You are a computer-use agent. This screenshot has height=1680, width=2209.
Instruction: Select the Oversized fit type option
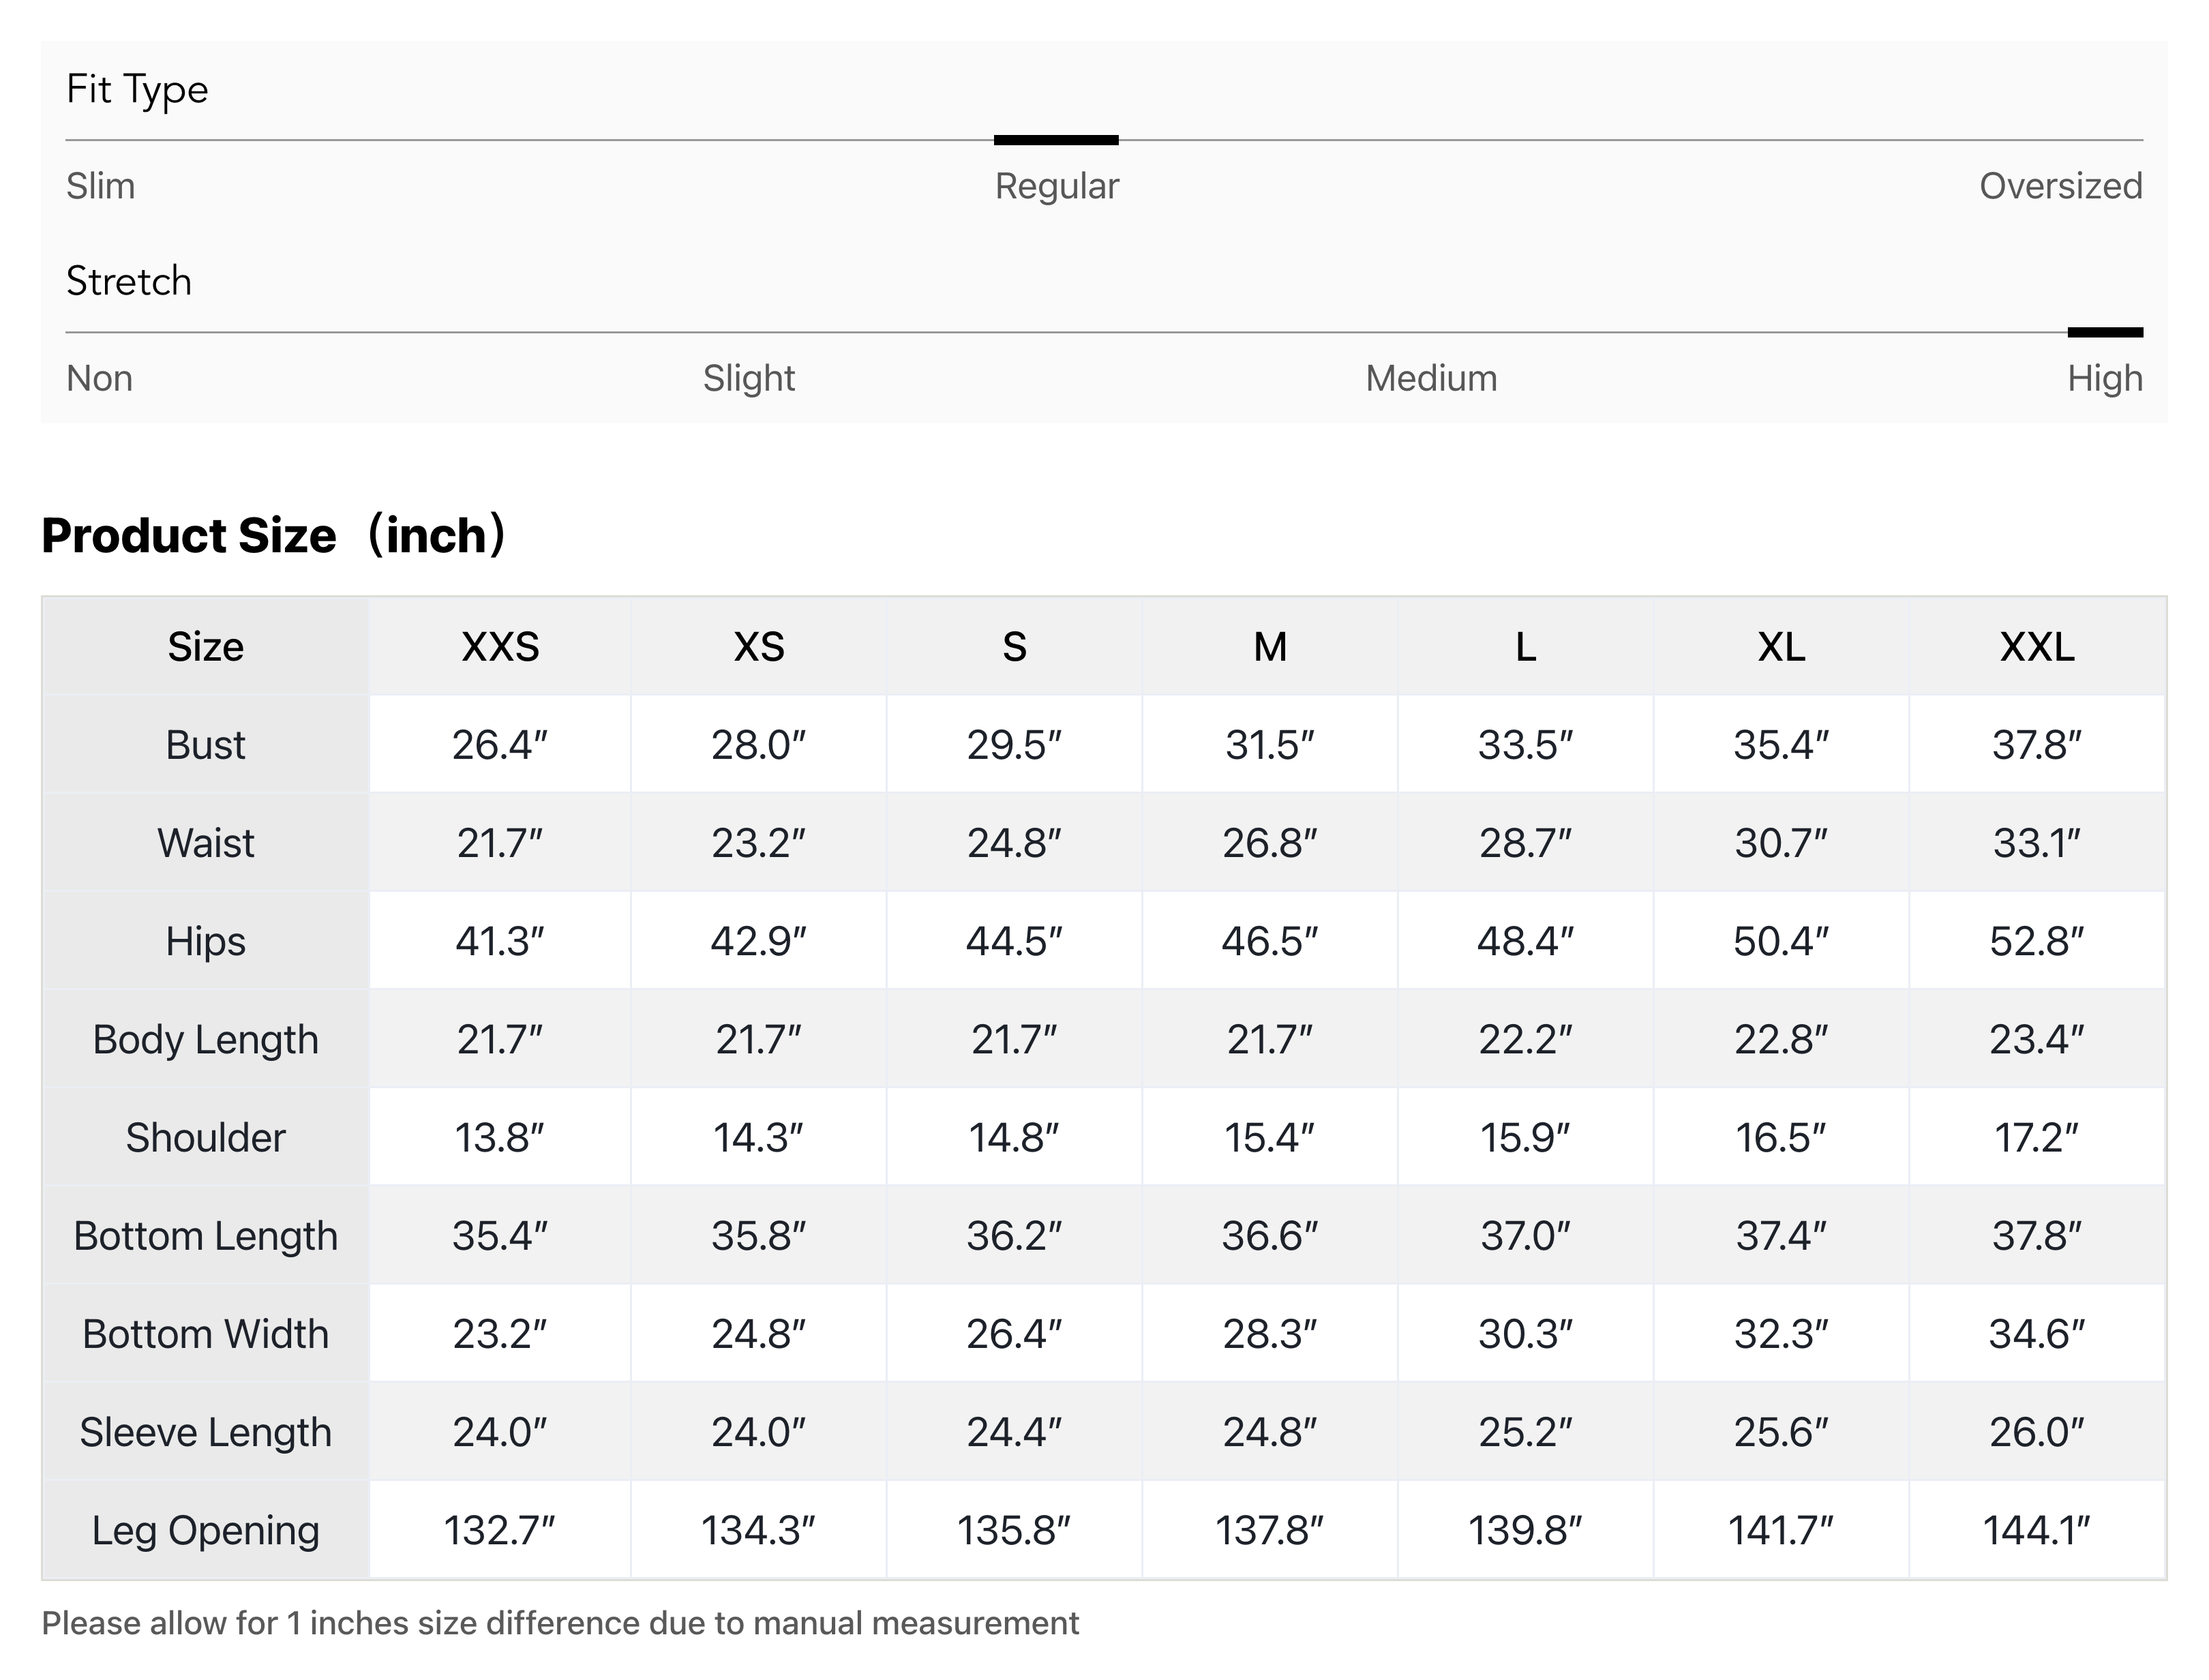click(x=2061, y=186)
